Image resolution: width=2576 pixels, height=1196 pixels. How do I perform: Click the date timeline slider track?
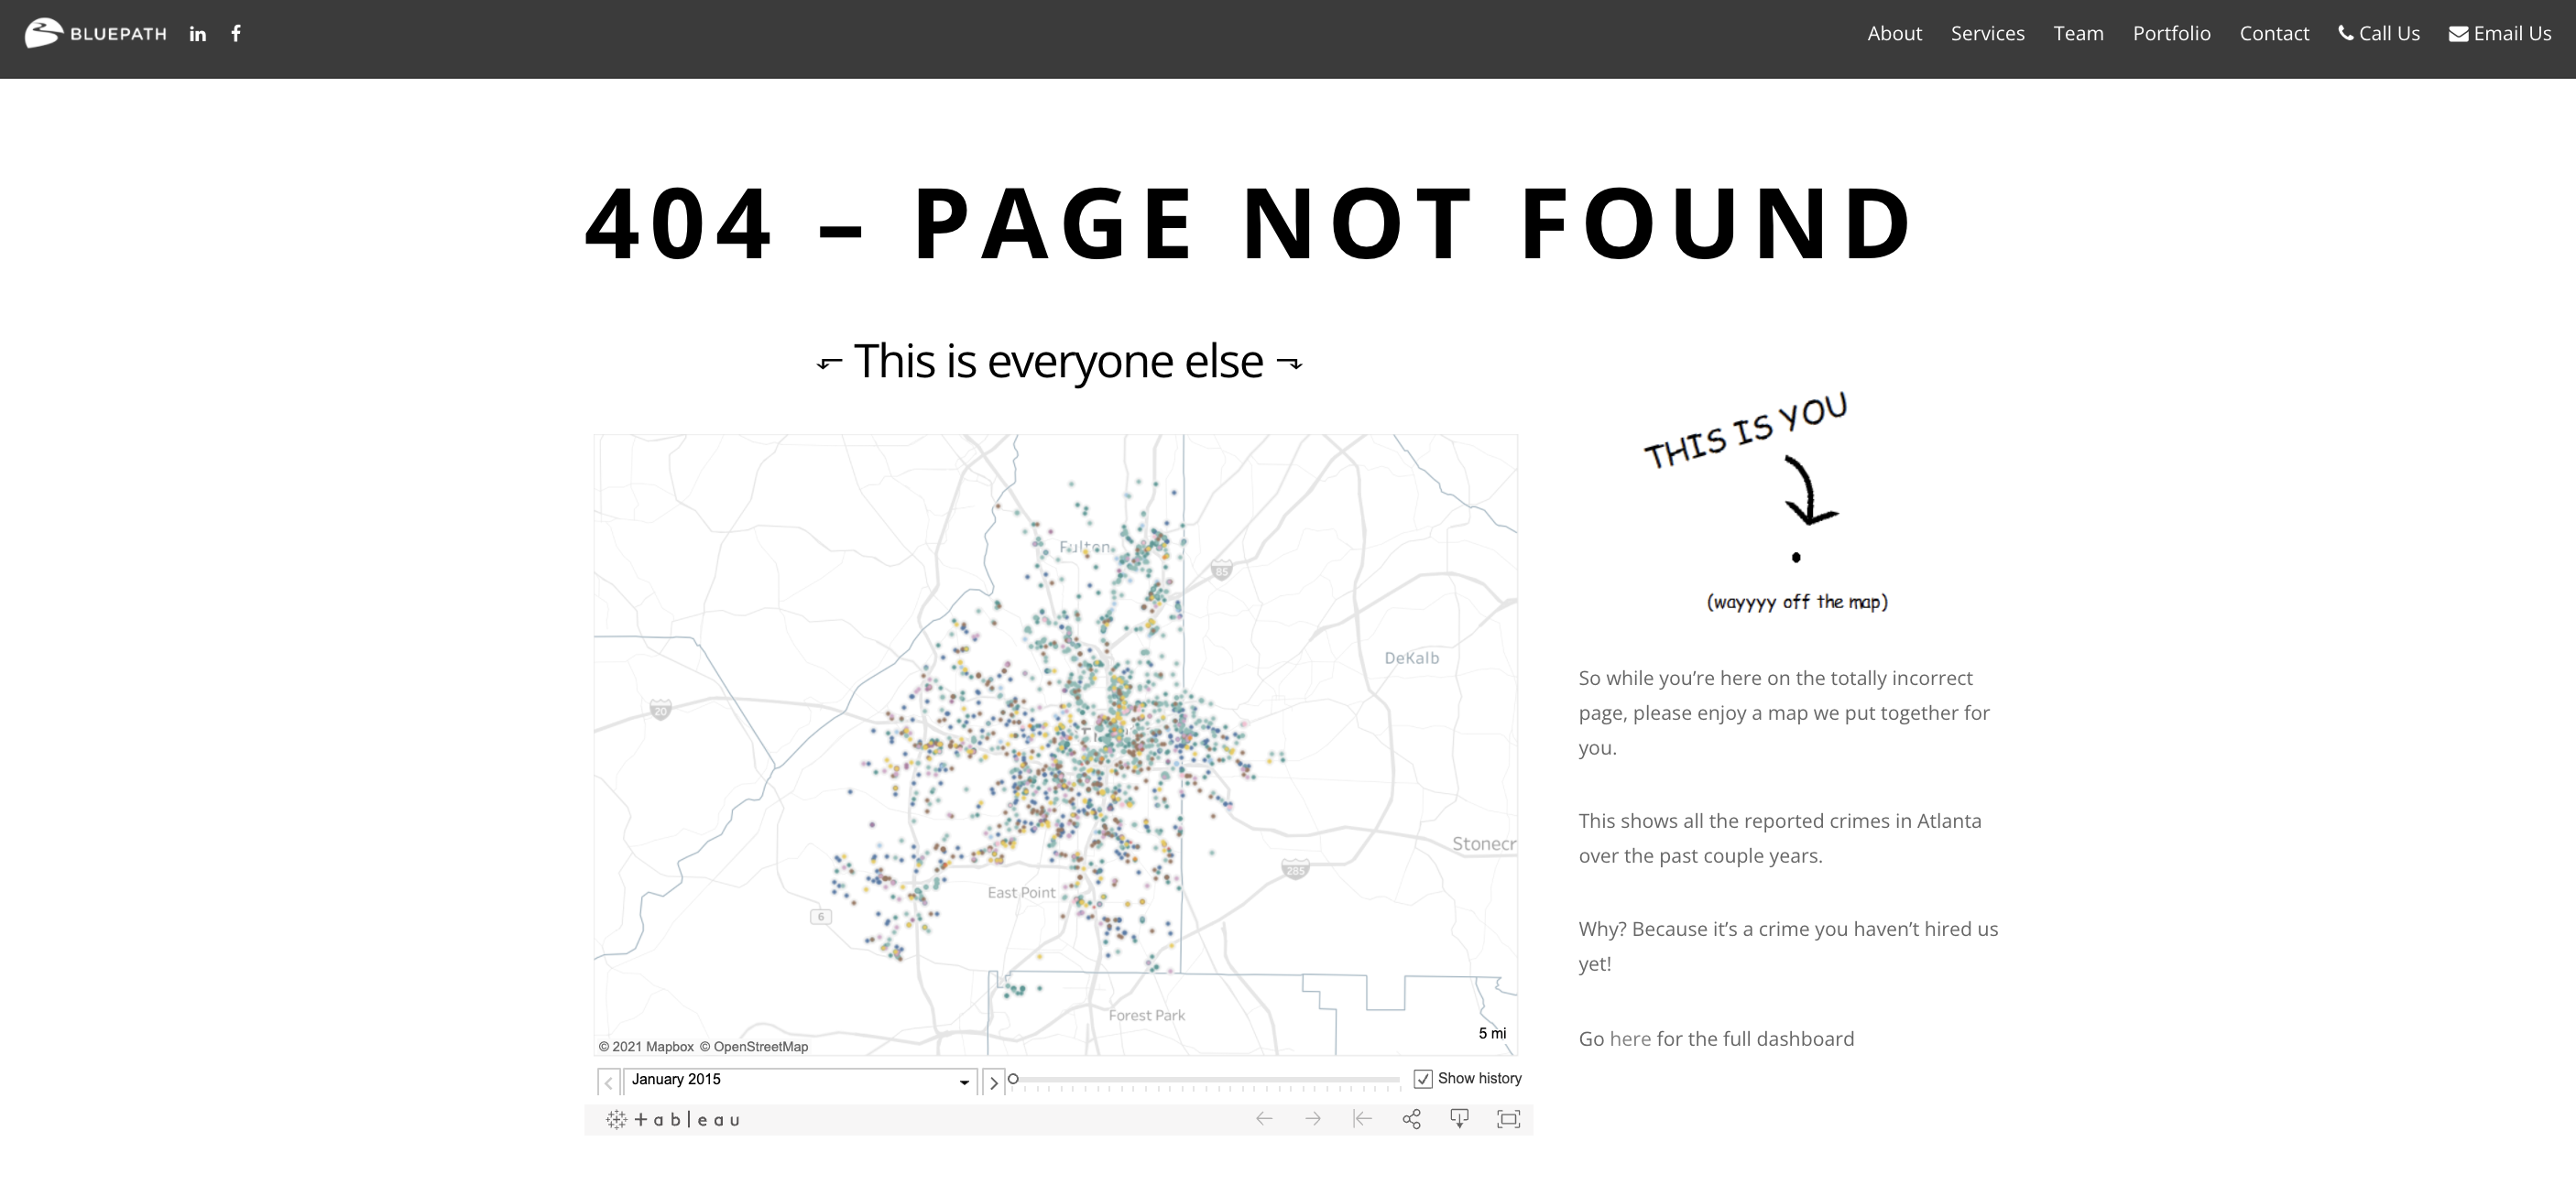tap(1205, 1080)
